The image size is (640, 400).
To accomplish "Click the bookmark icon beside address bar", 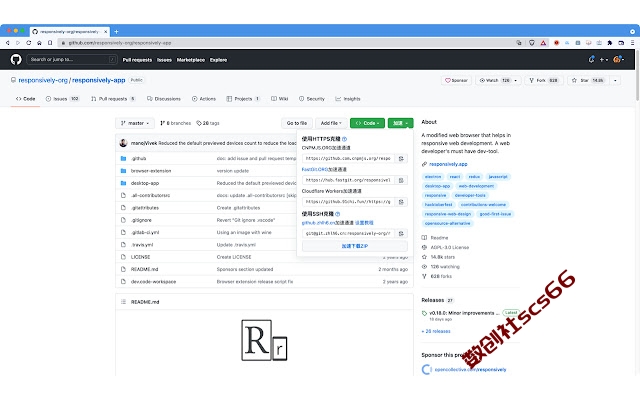I will (x=50, y=42).
